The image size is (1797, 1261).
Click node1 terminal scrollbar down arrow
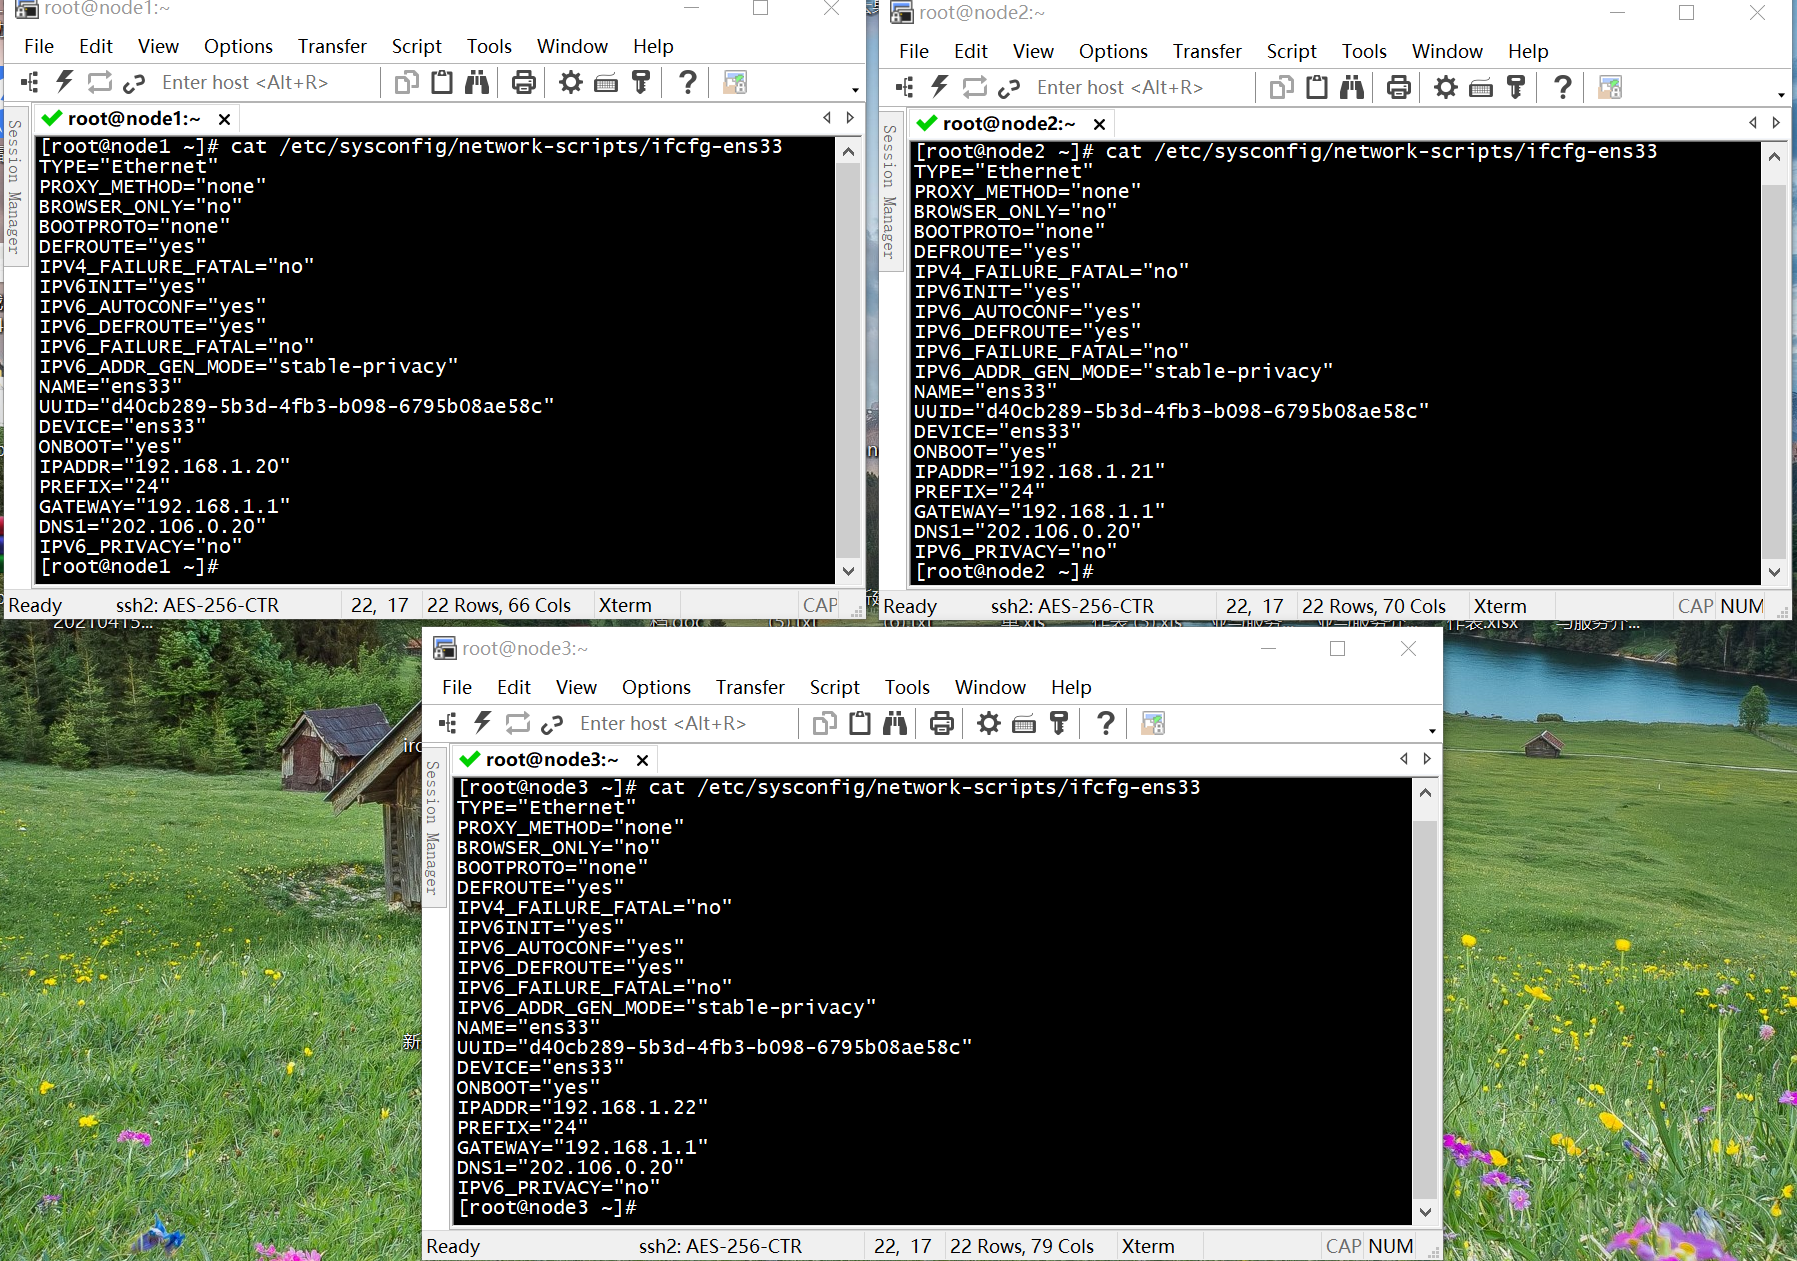click(848, 571)
